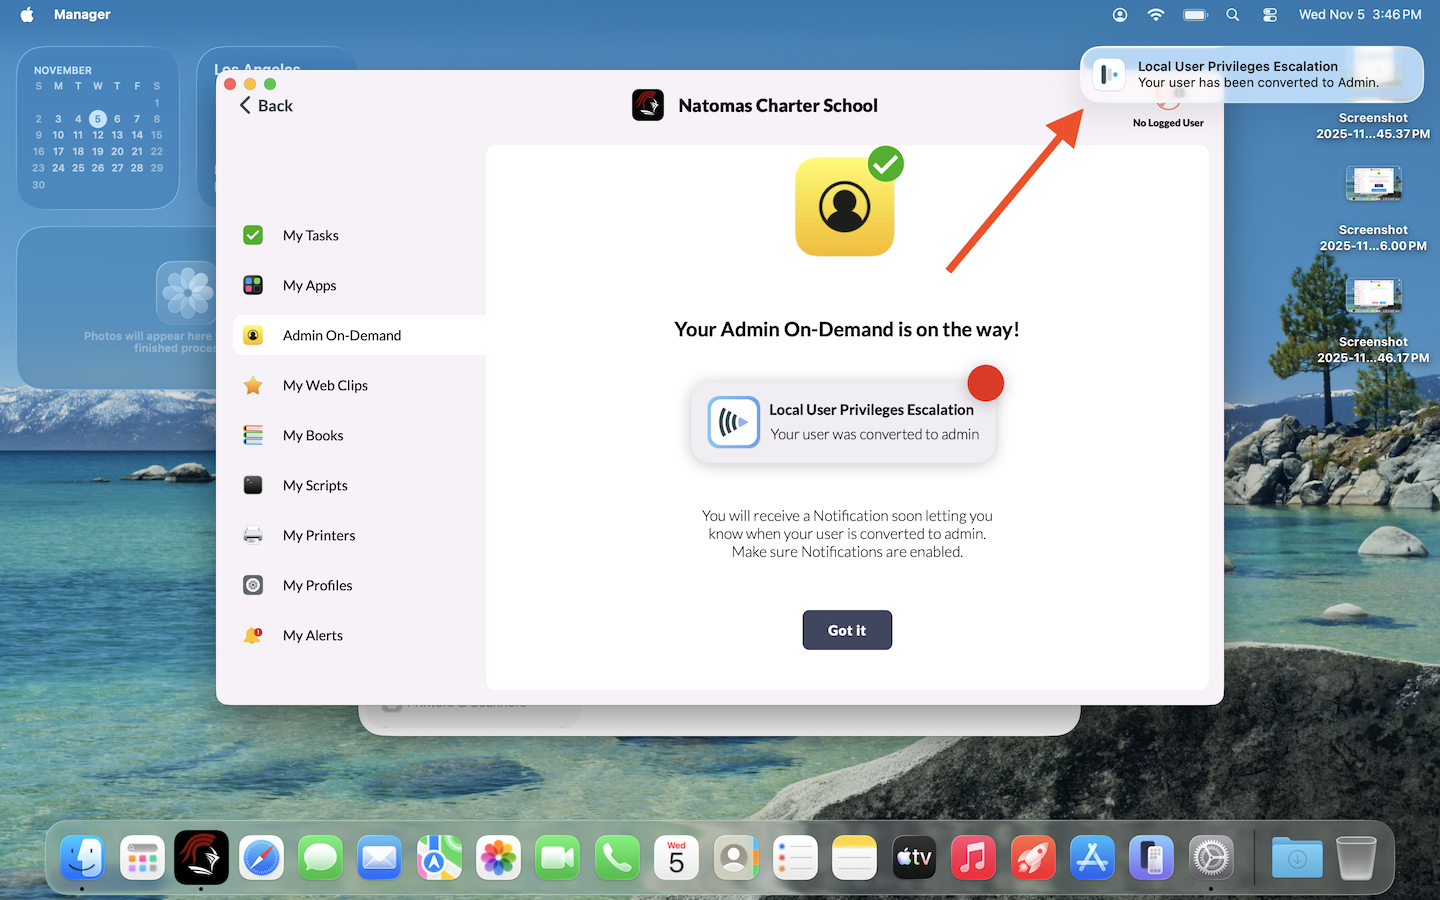Viewport: 1440px width, 900px height.
Task: Click the "Make sure Notifications are enabled." text
Action: [x=847, y=552]
